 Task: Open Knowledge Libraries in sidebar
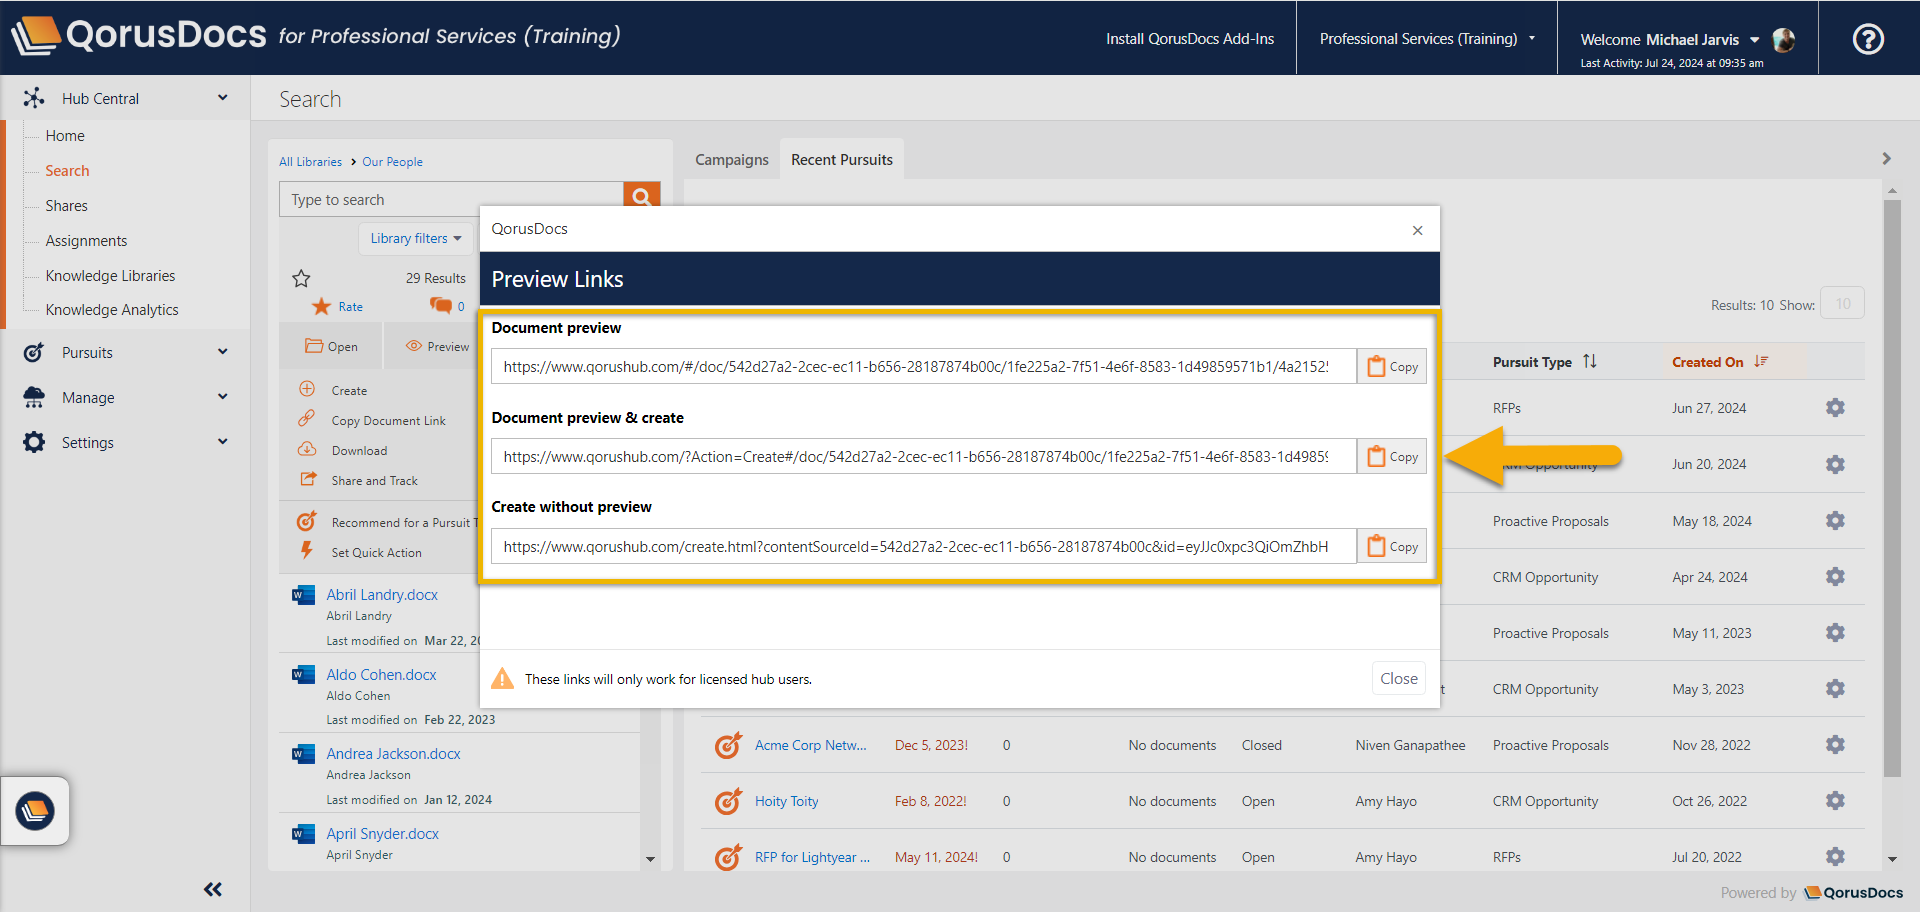110,275
